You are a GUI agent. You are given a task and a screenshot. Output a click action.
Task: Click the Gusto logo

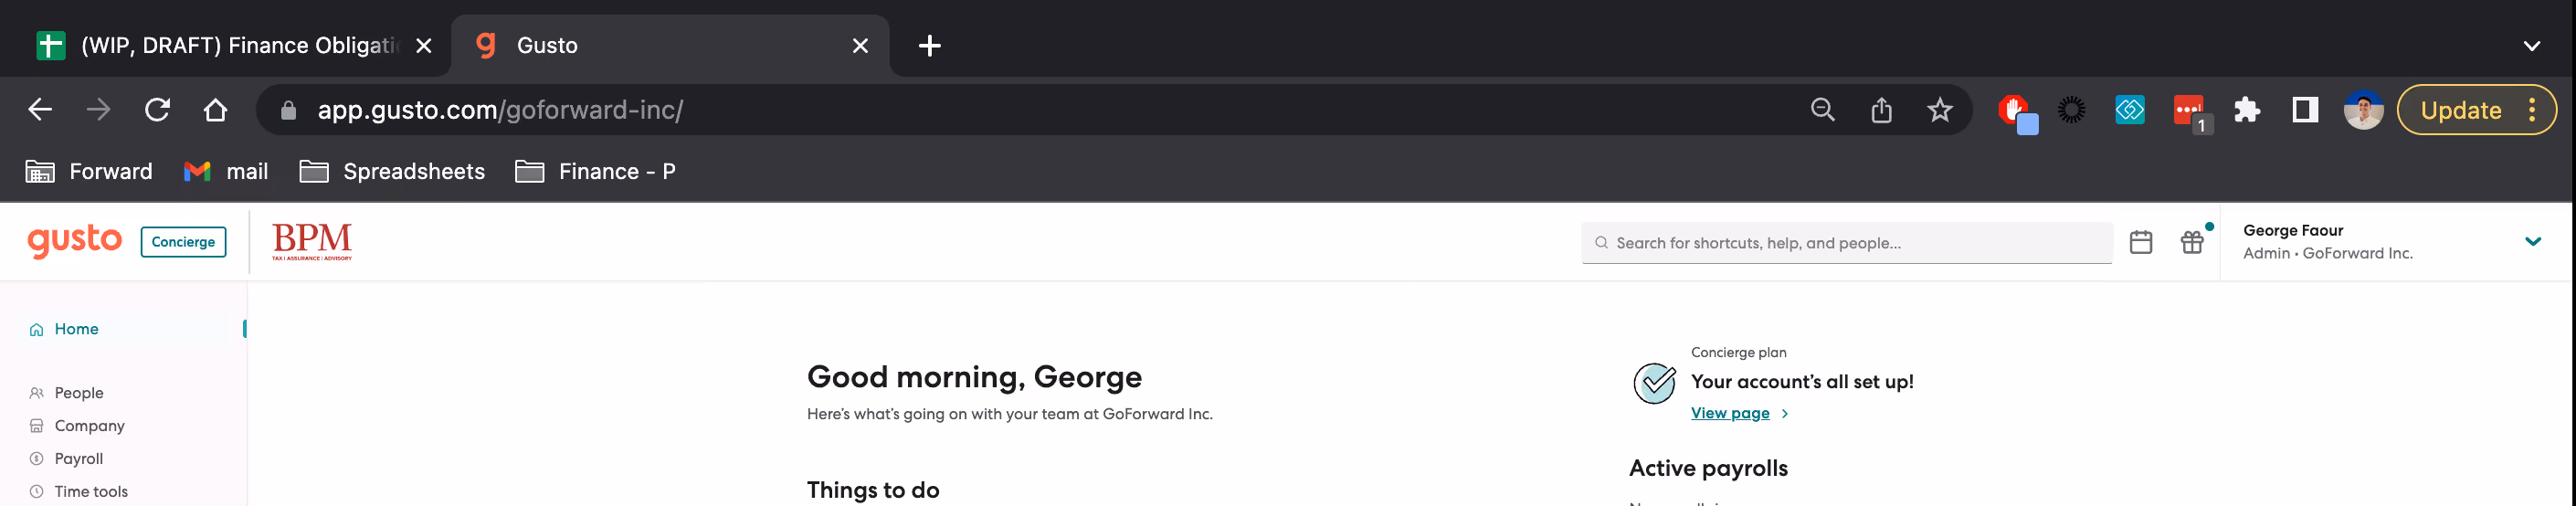pyautogui.click(x=75, y=241)
